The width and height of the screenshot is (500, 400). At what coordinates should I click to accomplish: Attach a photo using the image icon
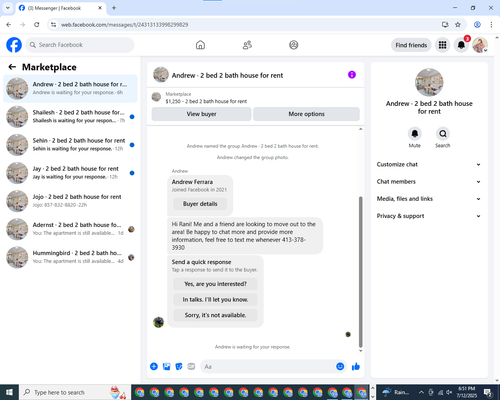[x=166, y=367]
